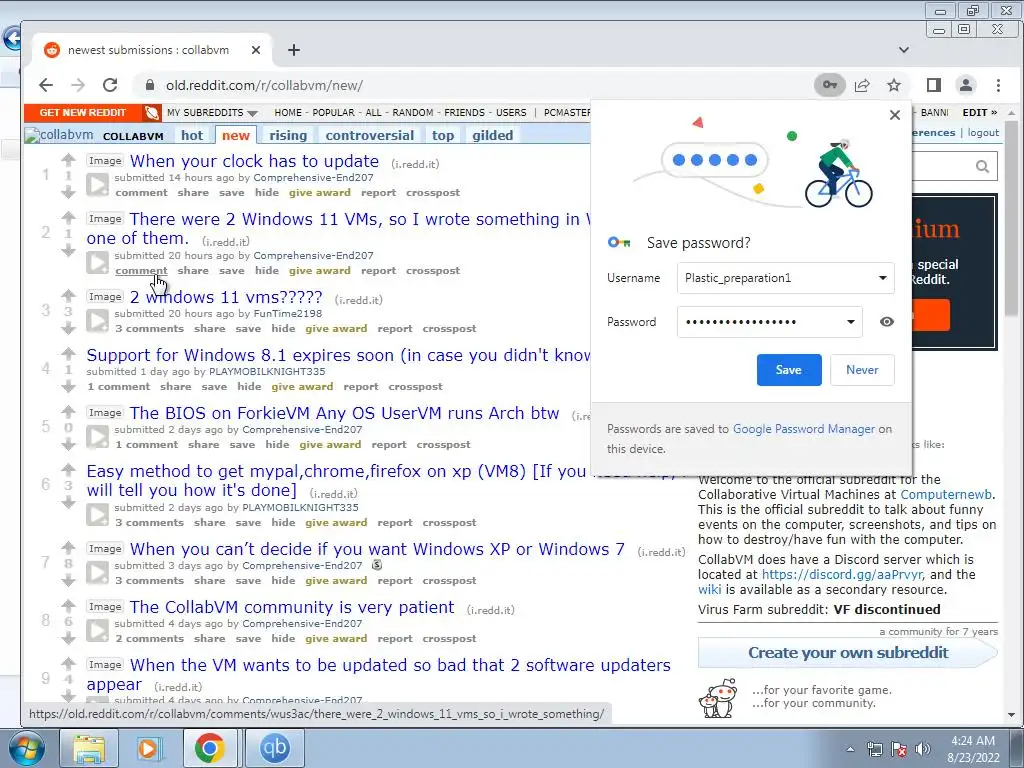Screen dimensions: 1024x768
Task: Open the tab search chevron
Action: coord(904,50)
